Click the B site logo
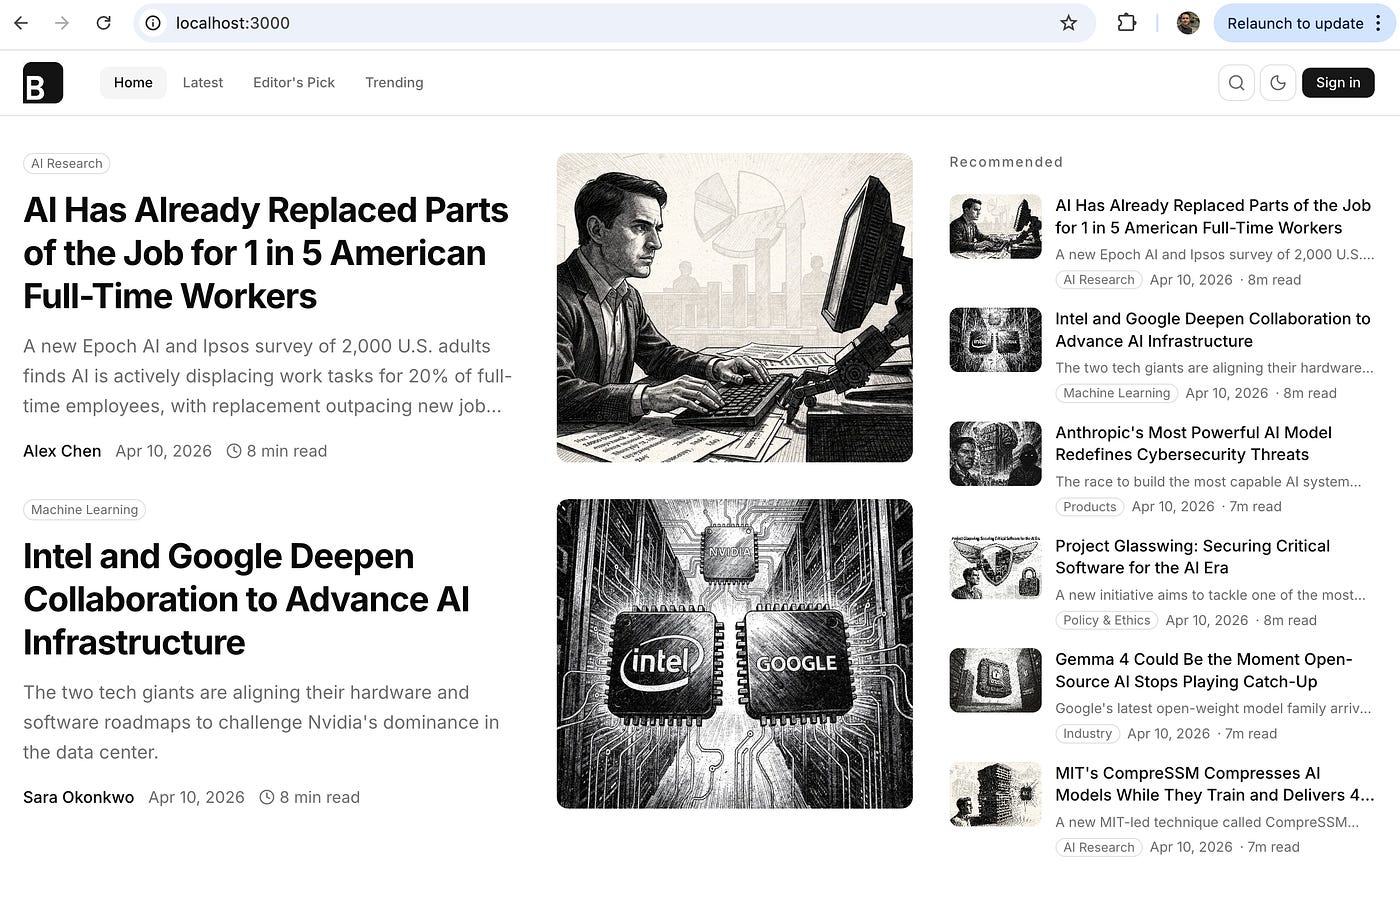This screenshot has width=1400, height=904. click(43, 83)
